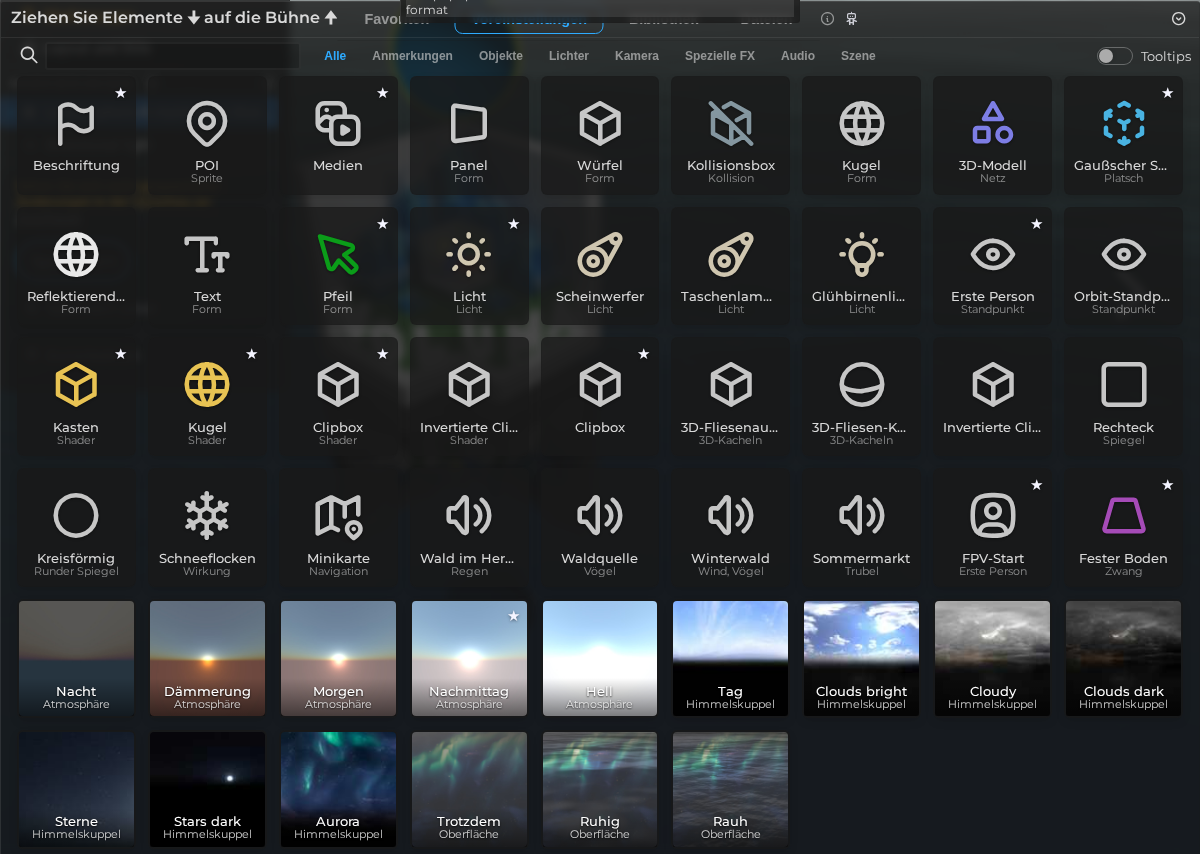This screenshot has height=854, width=1200.
Task: Choose the Stars dark sky dome
Action: pyautogui.click(x=207, y=789)
